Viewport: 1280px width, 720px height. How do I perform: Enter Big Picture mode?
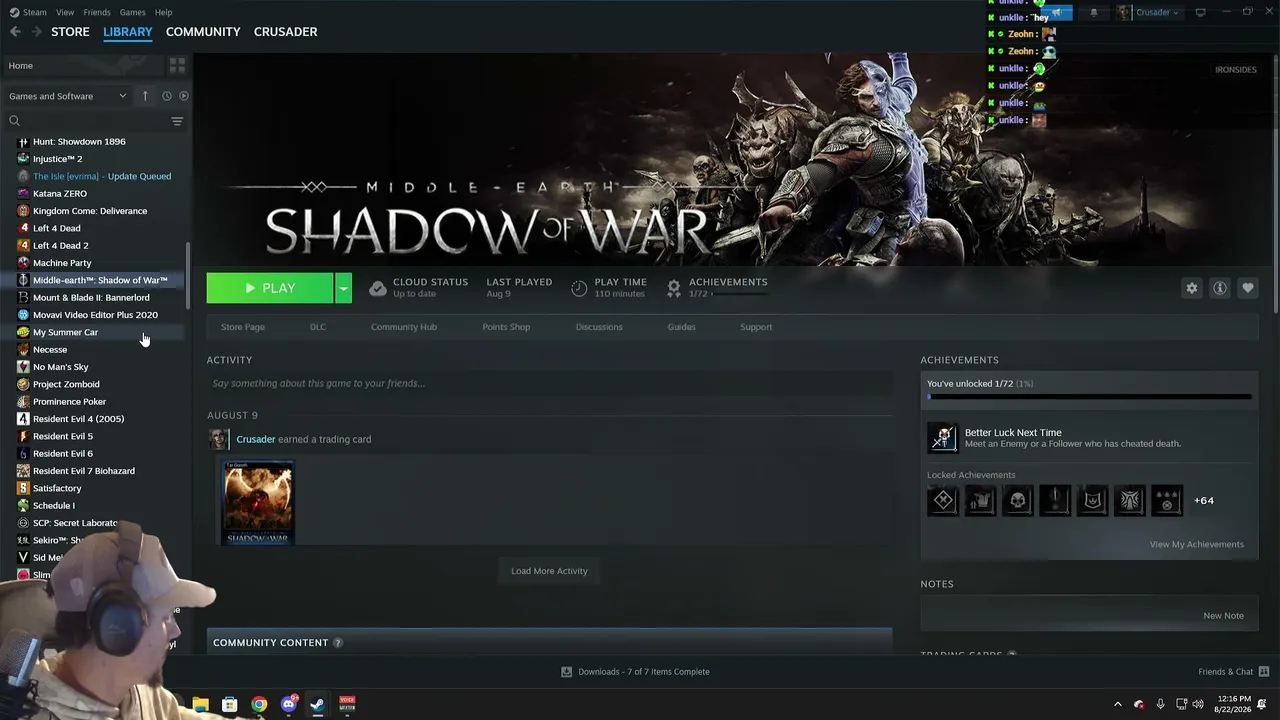1201,12
